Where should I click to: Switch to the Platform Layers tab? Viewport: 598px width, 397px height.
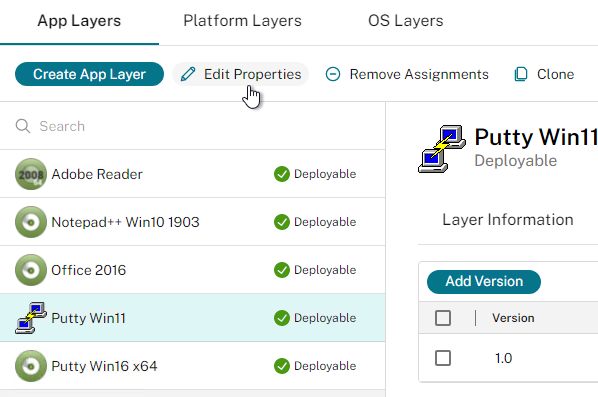(243, 21)
